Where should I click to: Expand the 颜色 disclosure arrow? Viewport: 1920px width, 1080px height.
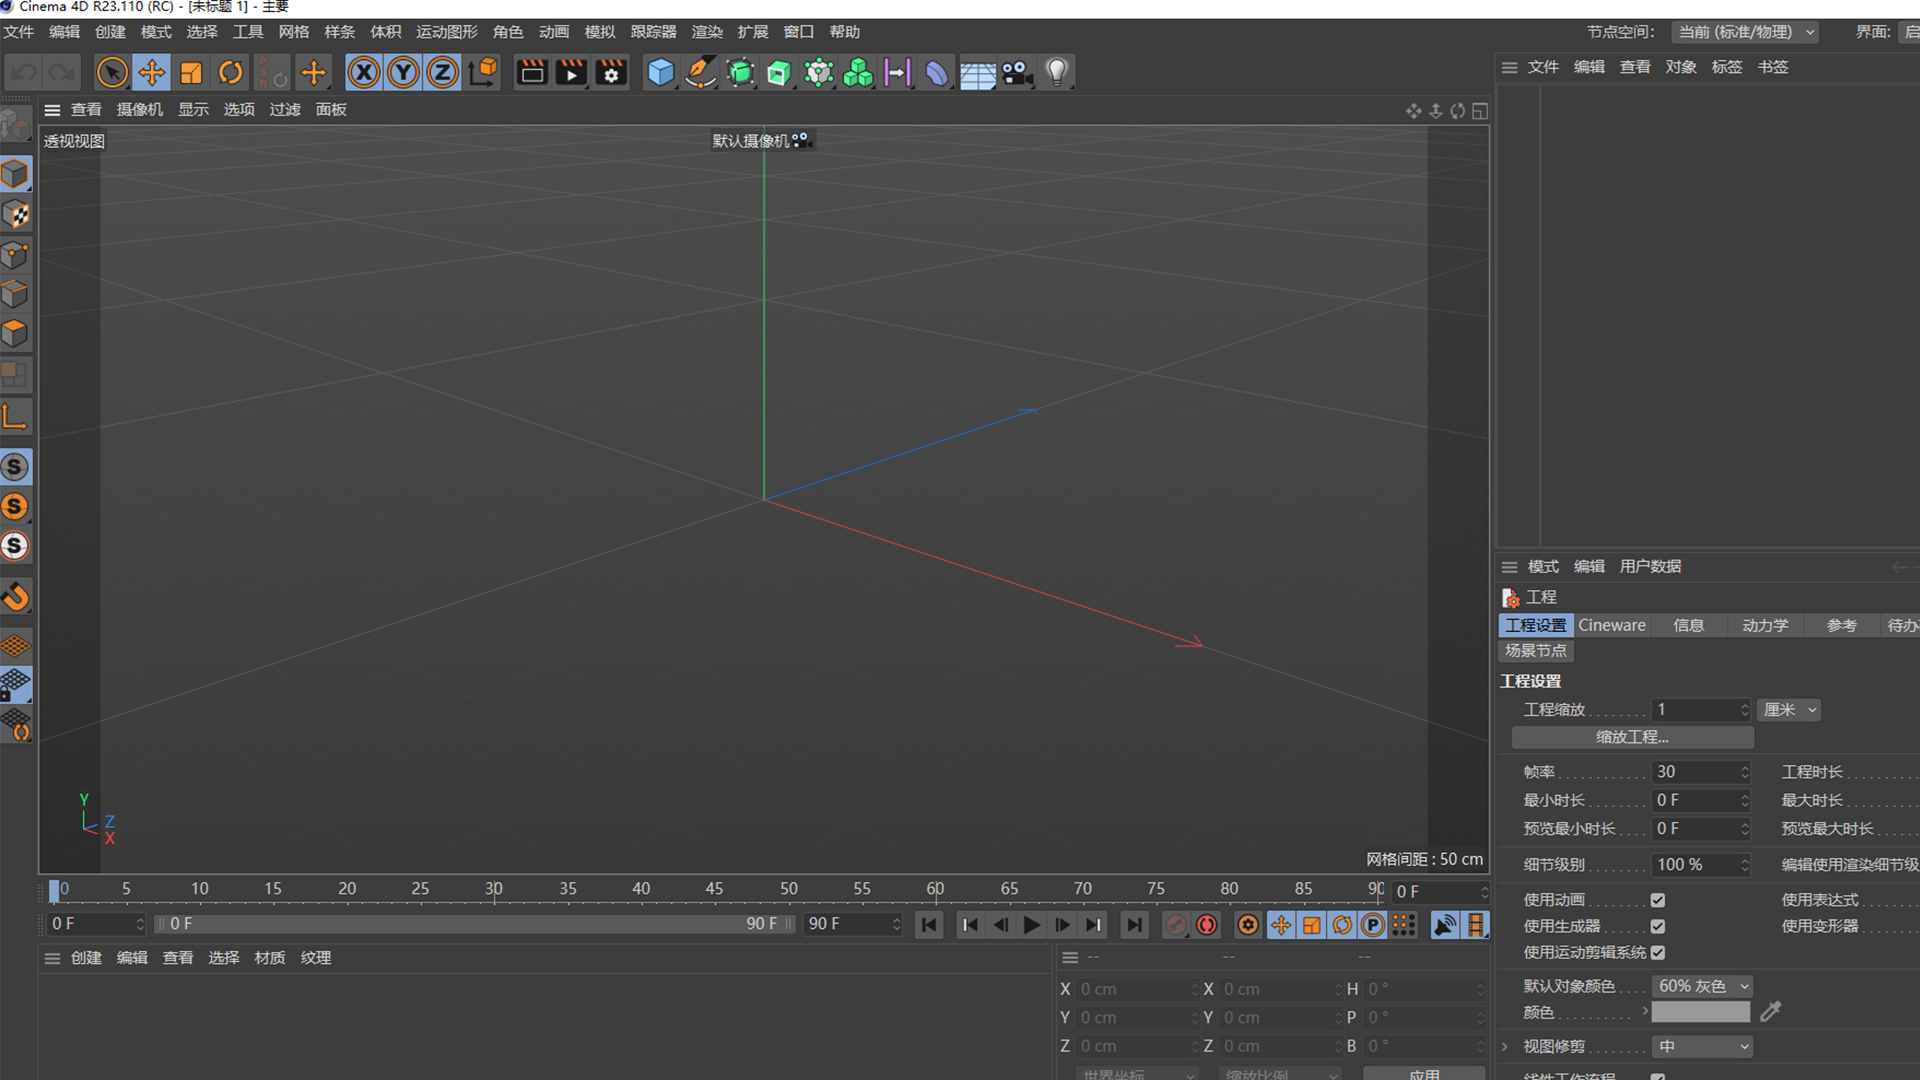pos(1644,1011)
